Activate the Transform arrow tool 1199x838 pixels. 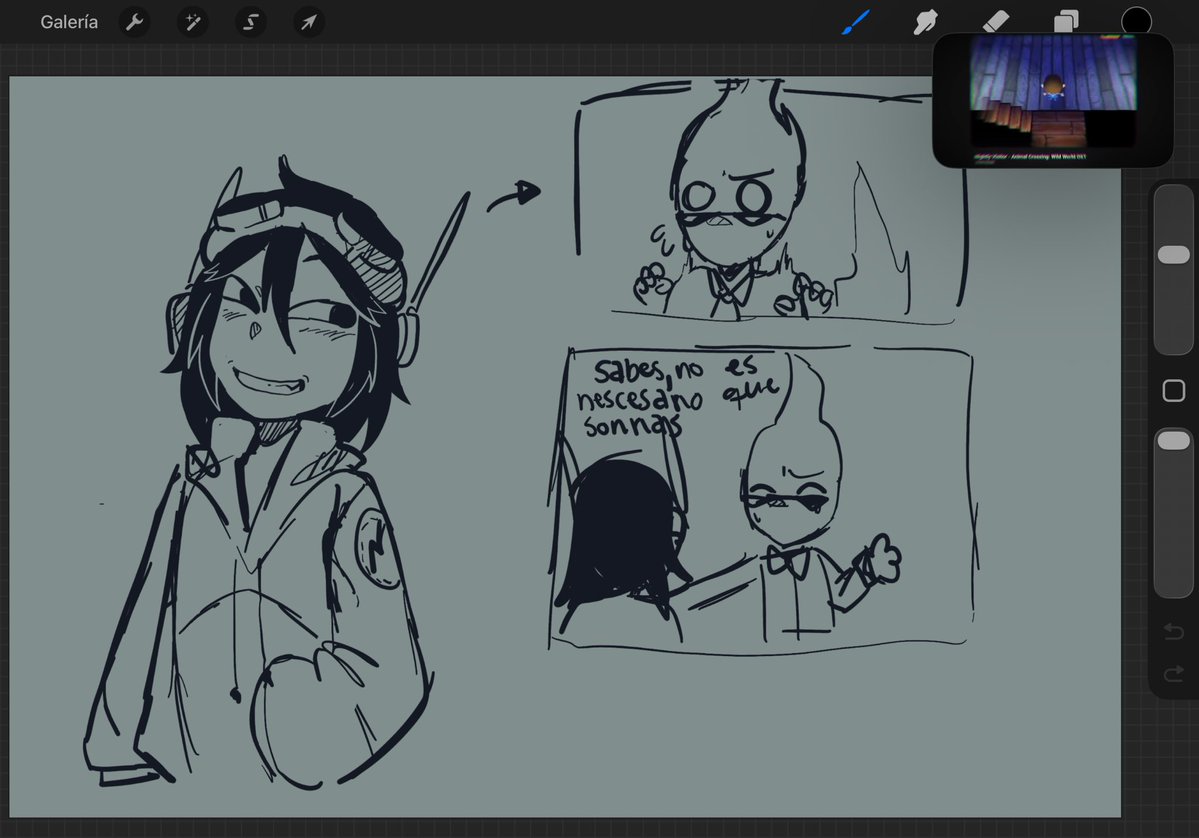309,22
